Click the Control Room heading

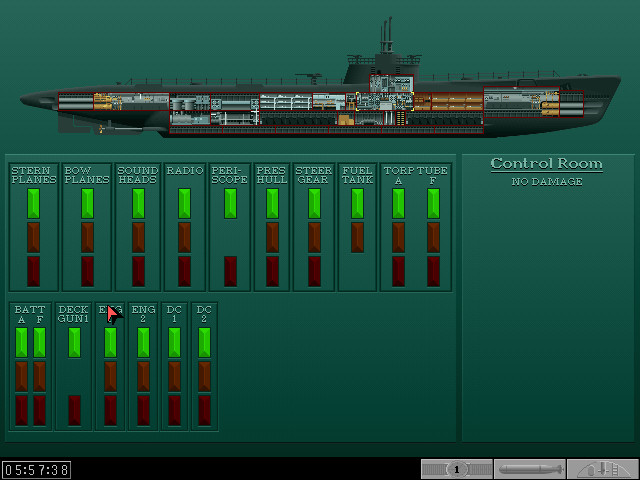546,164
